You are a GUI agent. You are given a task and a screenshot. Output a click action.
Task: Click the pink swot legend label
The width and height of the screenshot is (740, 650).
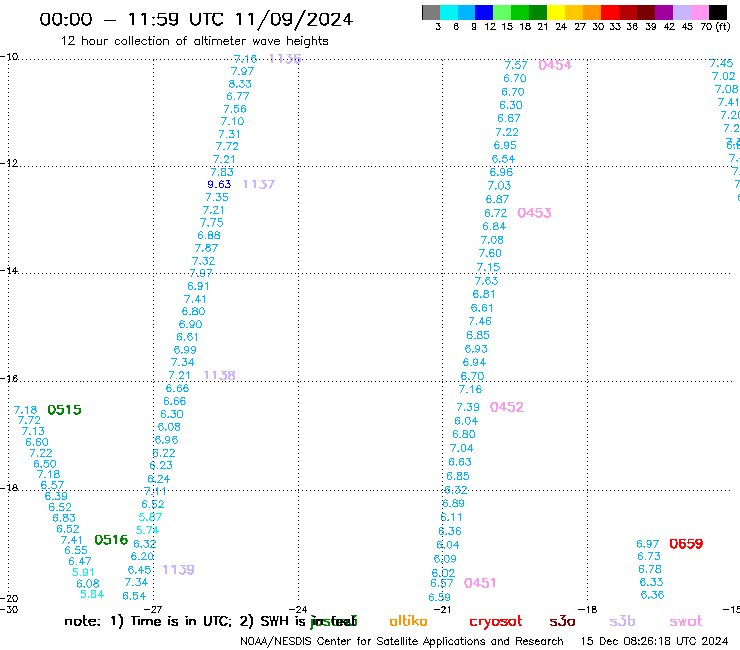click(x=686, y=622)
